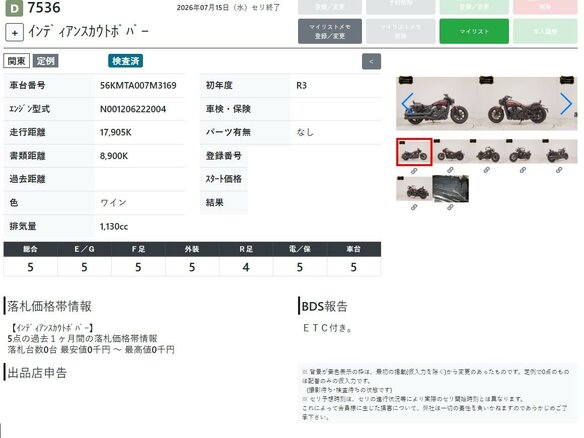This screenshot has height=438, width=584.
Task: Open the dark damage close-up thumbnail
Action: (450, 189)
